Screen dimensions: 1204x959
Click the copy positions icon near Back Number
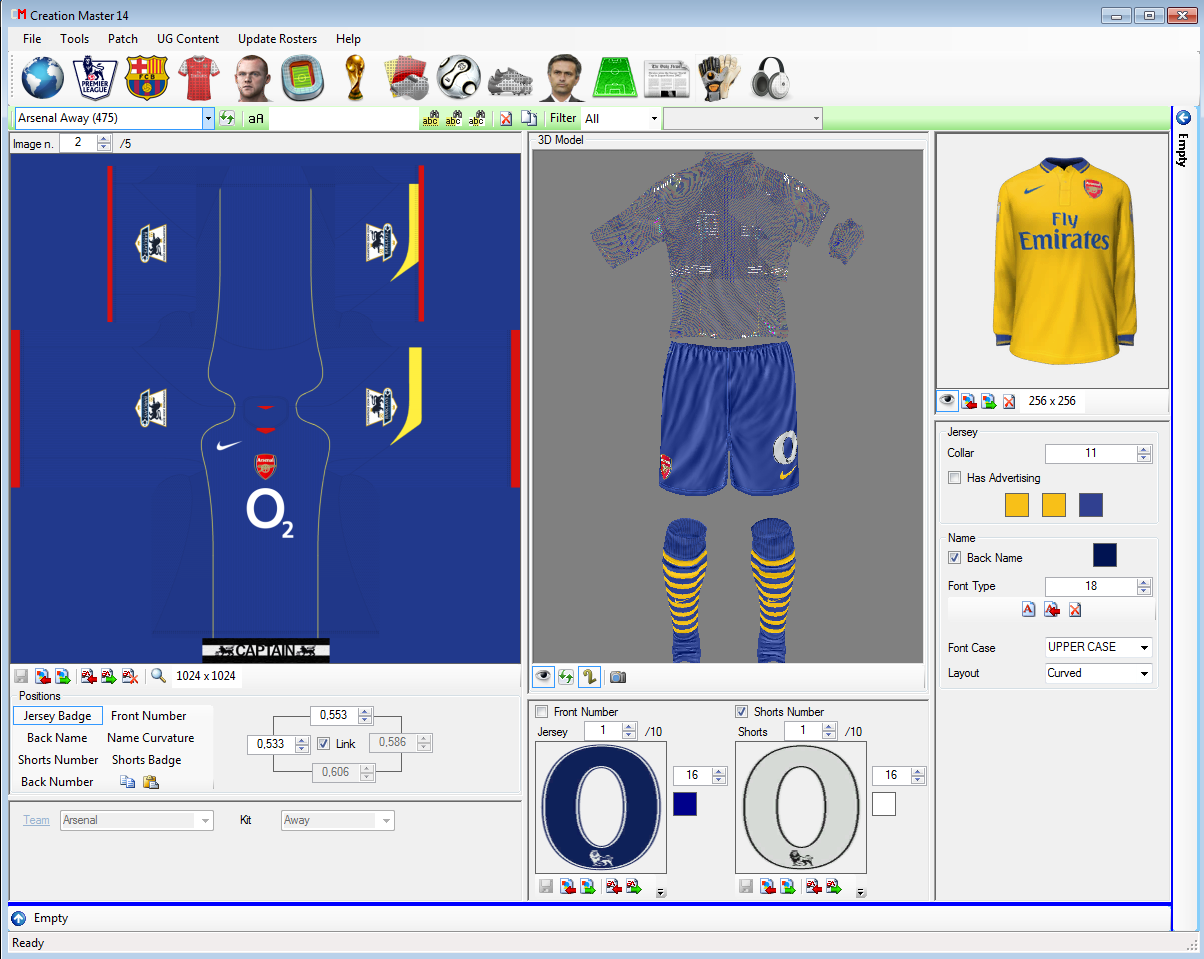128,782
